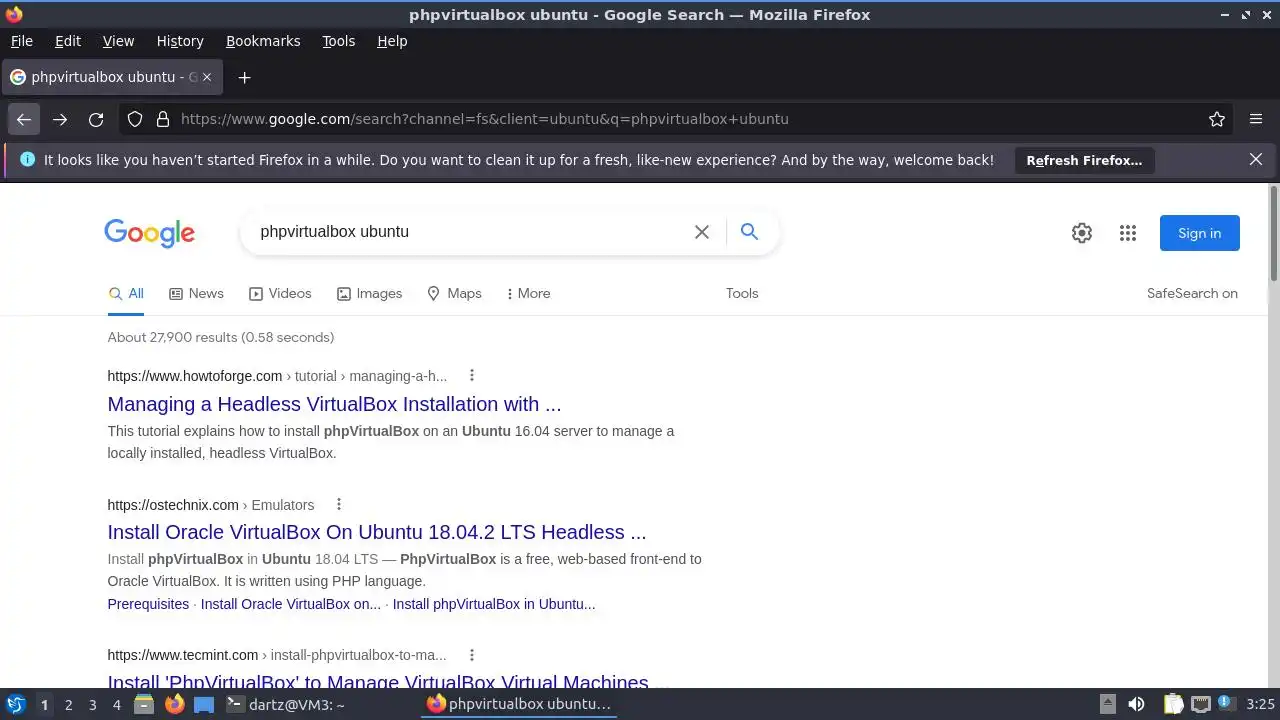
Task: Click the clipboard tray icon
Action: 1173,704
